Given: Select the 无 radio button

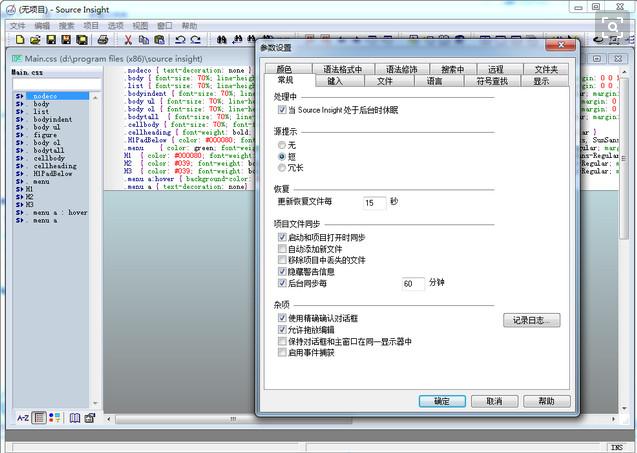Looking at the screenshot, I should click(283, 145).
